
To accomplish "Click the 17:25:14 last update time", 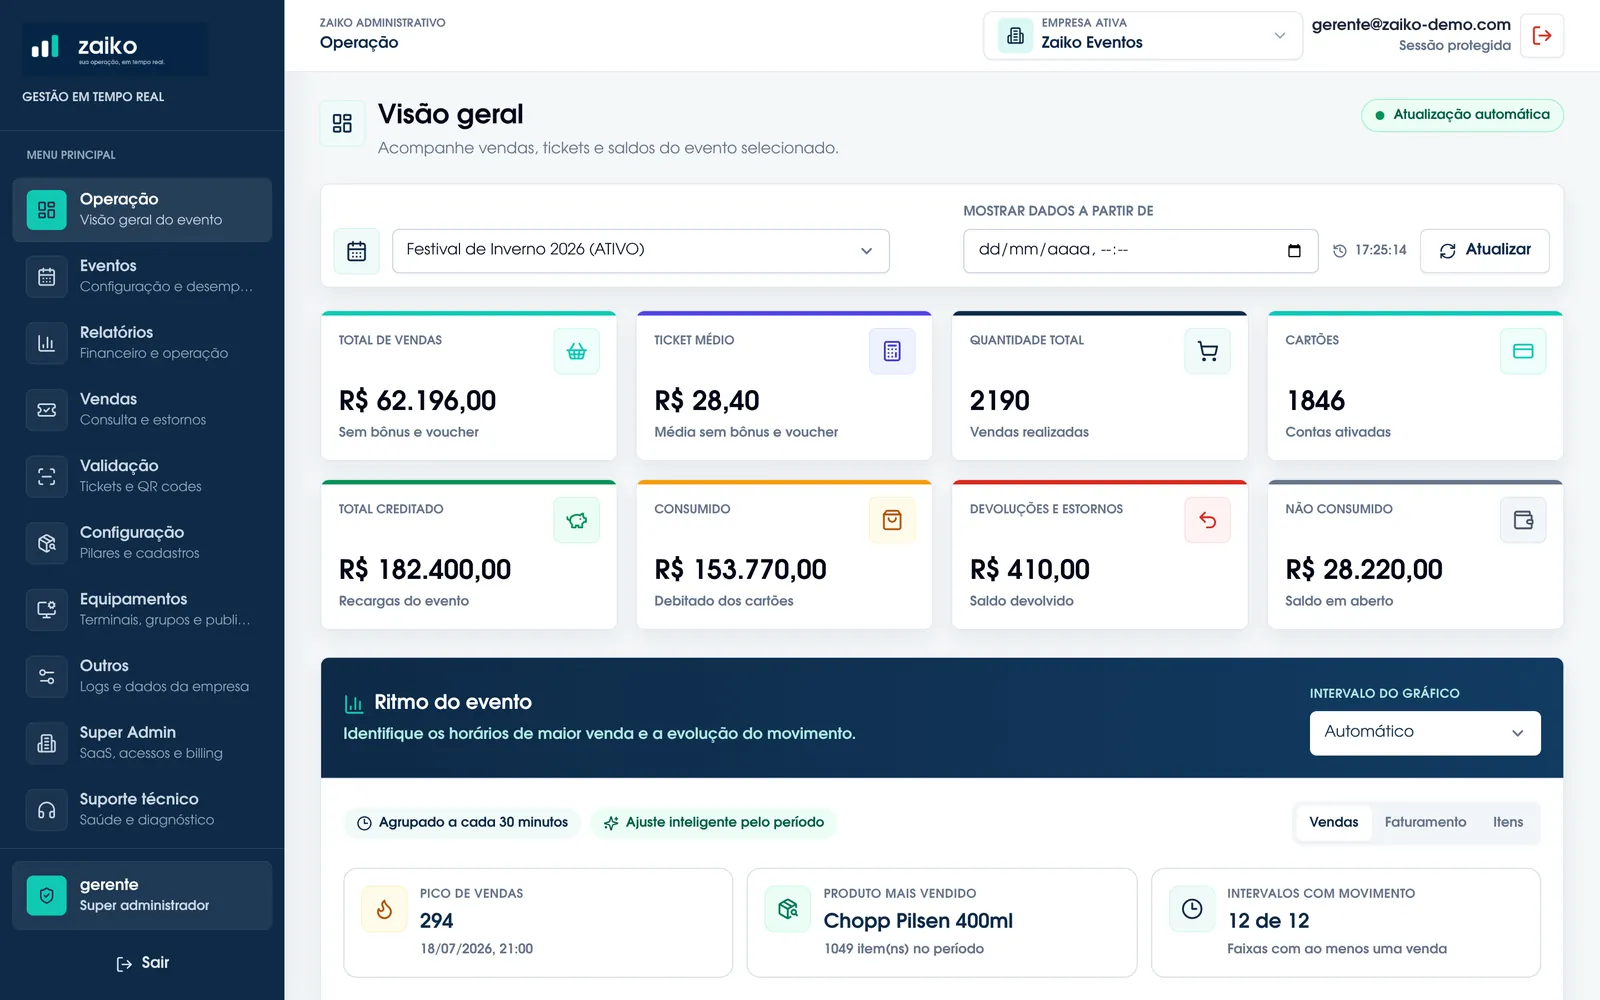I will pyautogui.click(x=1370, y=251).
